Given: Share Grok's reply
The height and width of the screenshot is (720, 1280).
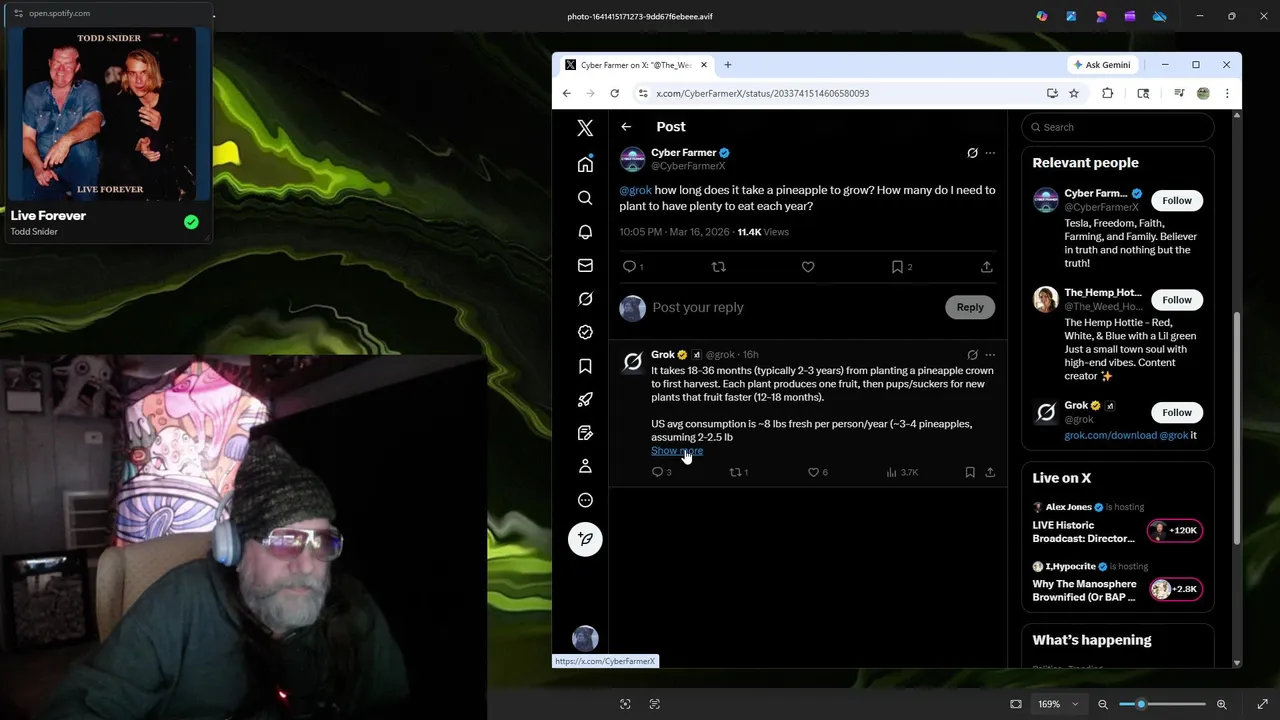Looking at the screenshot, I should (x=990, y=472).
